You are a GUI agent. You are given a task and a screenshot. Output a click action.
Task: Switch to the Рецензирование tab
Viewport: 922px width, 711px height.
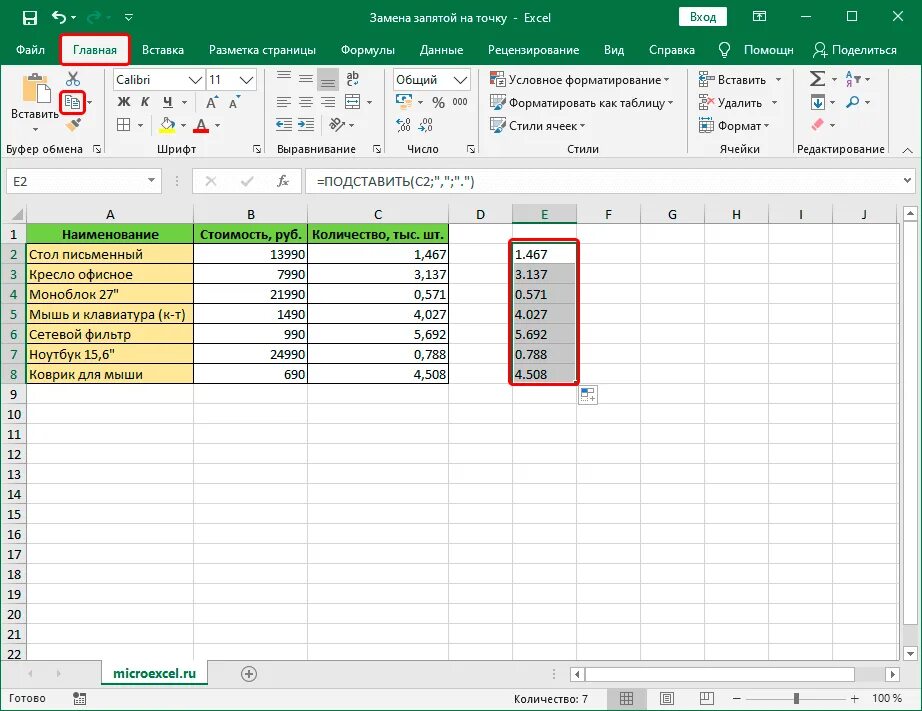533,50
